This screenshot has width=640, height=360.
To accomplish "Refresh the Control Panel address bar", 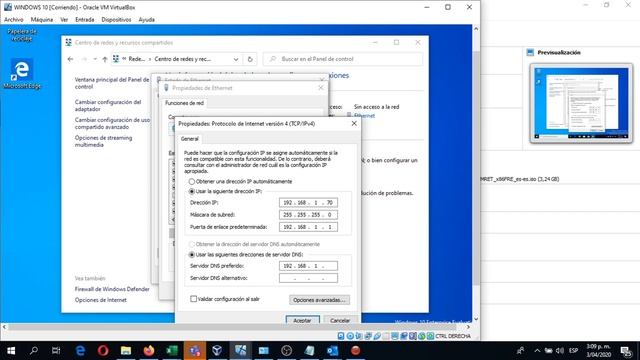I will pyautogui.click(x=250, y=59).
